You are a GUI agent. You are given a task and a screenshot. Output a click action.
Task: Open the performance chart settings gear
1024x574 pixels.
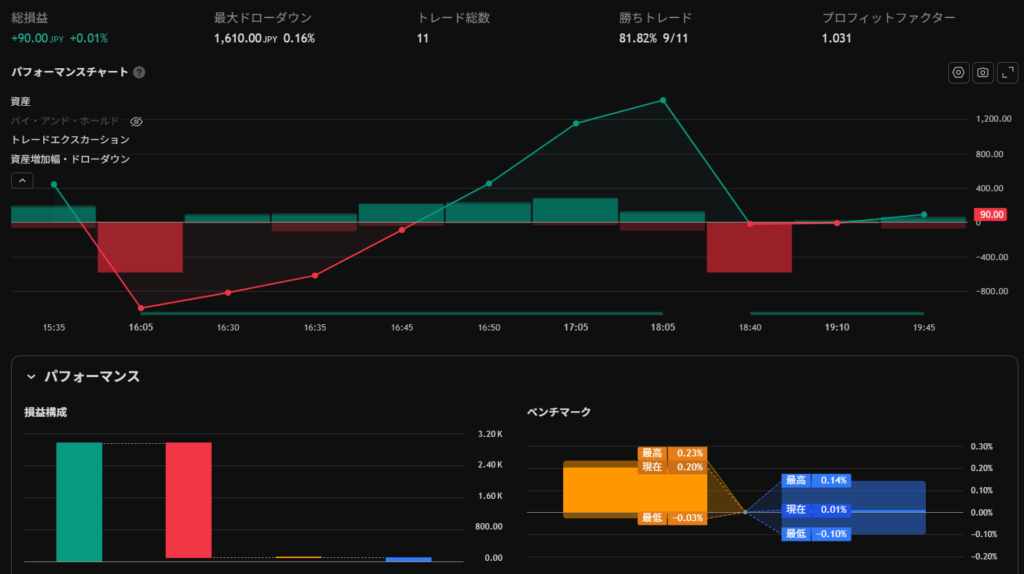pyautogui.click(x=958, y=73)
